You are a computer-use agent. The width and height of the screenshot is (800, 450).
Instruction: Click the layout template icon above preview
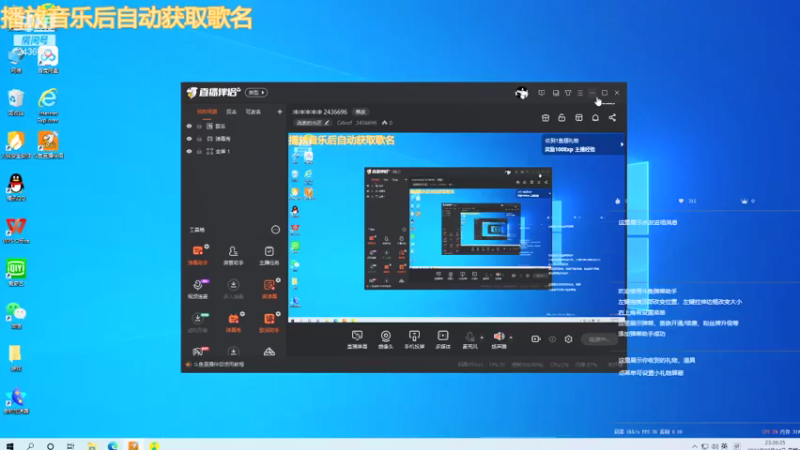579,118
